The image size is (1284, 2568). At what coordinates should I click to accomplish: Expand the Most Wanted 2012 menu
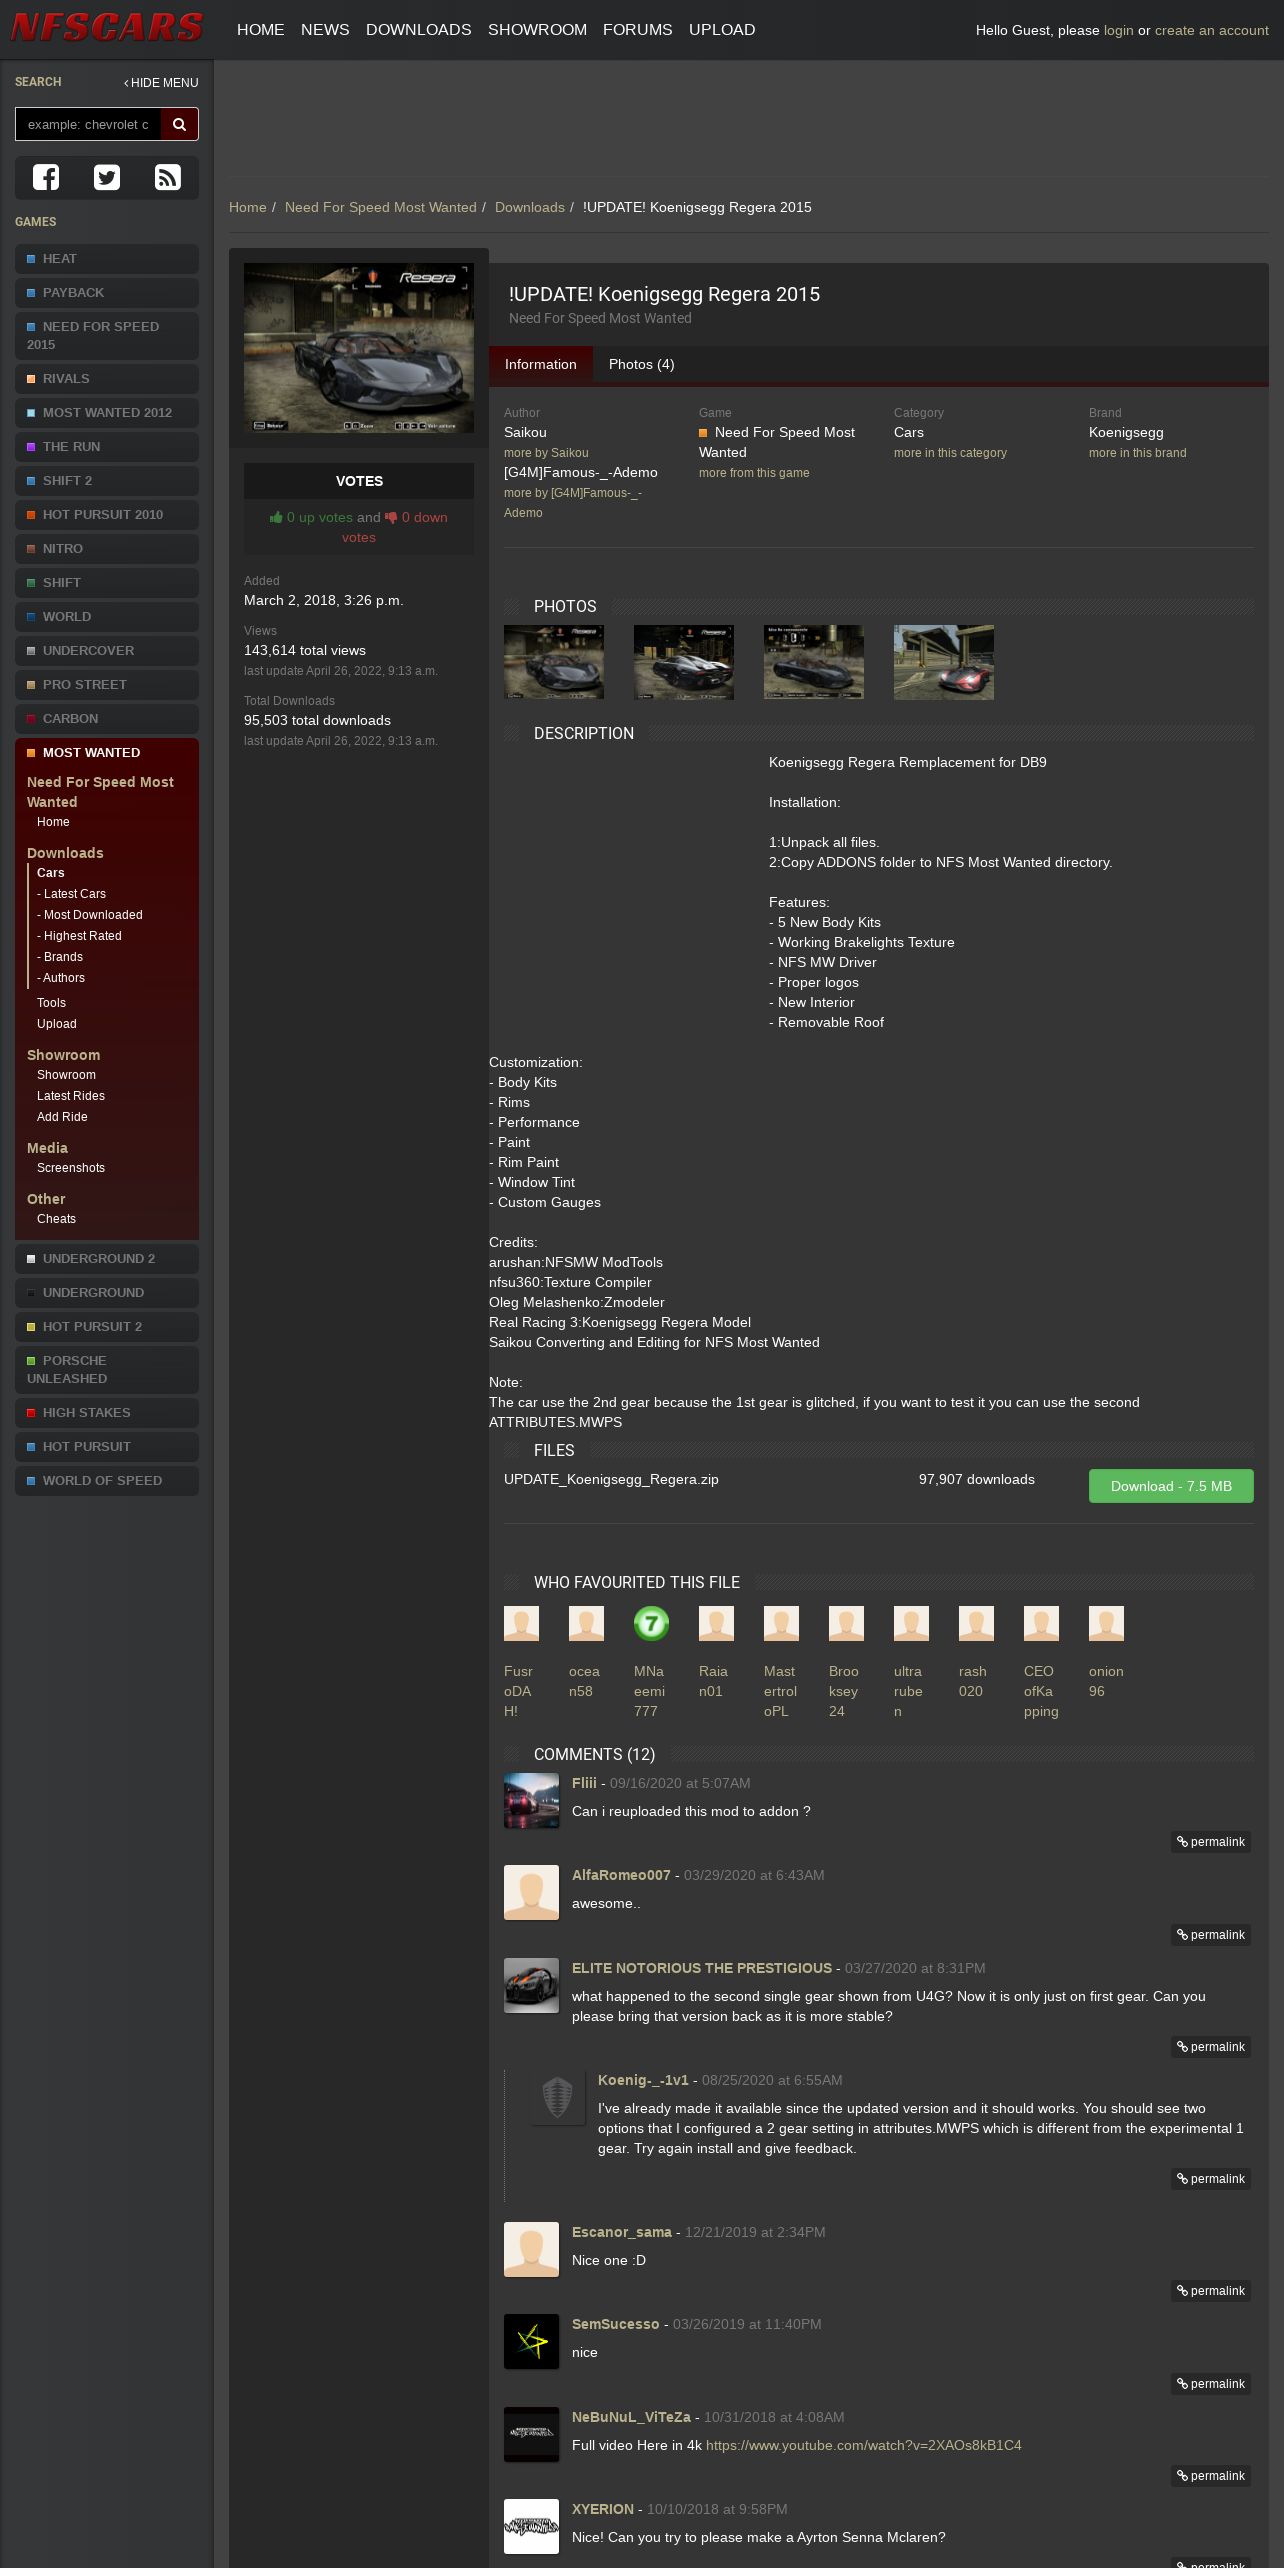click(x=107, y=413)
